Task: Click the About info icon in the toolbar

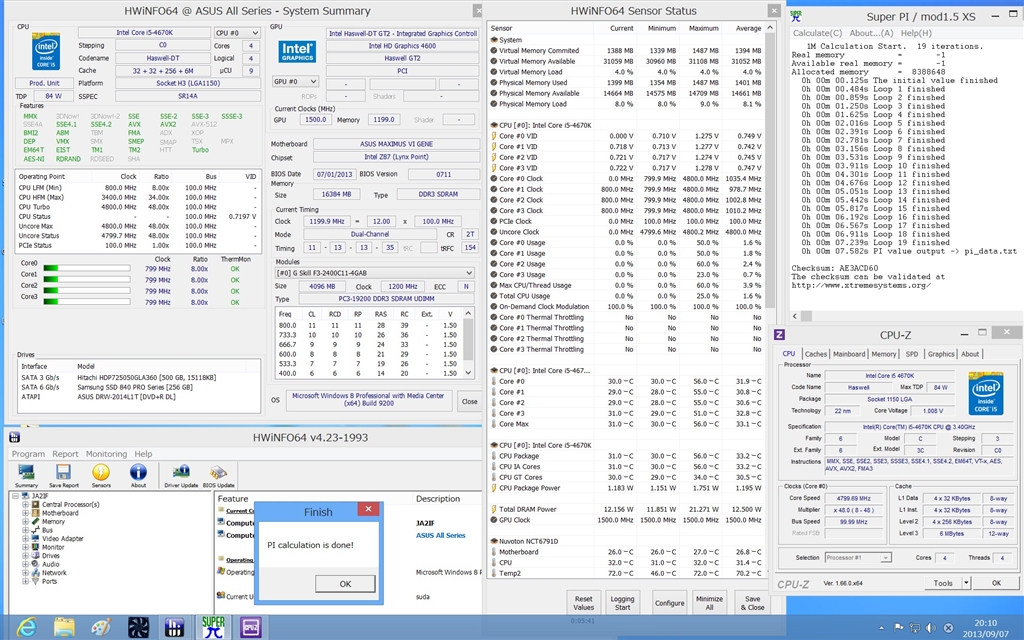Action: click(x=138, y=475)
